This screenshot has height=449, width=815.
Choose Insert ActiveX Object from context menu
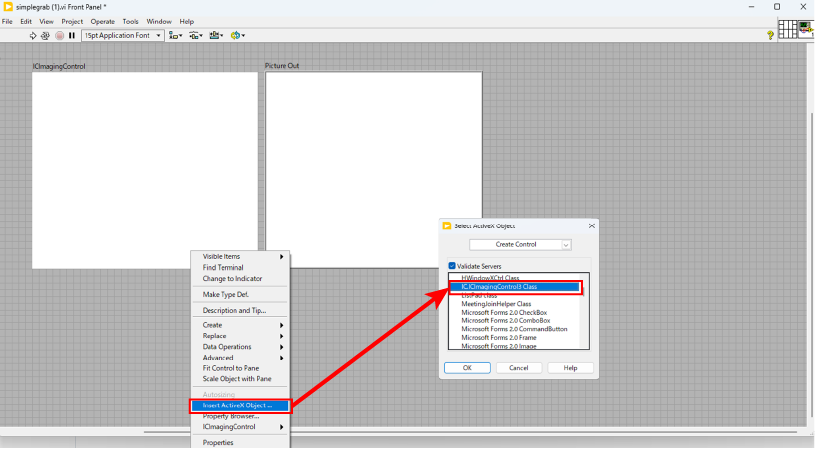pyautogui.click(x=238, y=405)
